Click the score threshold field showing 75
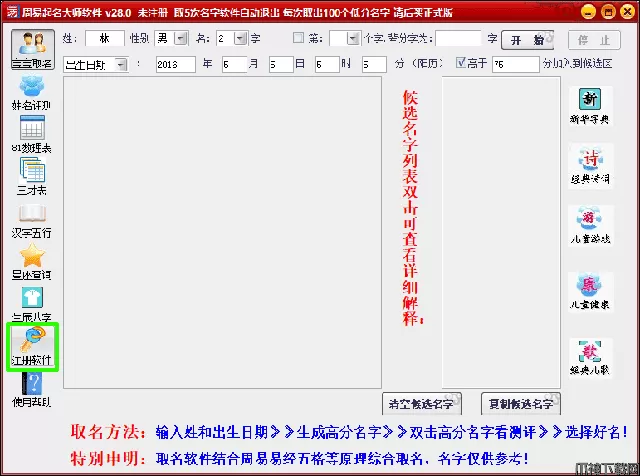The height and width of the screenshot is (476, 640). pyautogui.click(x=516, y=65)
